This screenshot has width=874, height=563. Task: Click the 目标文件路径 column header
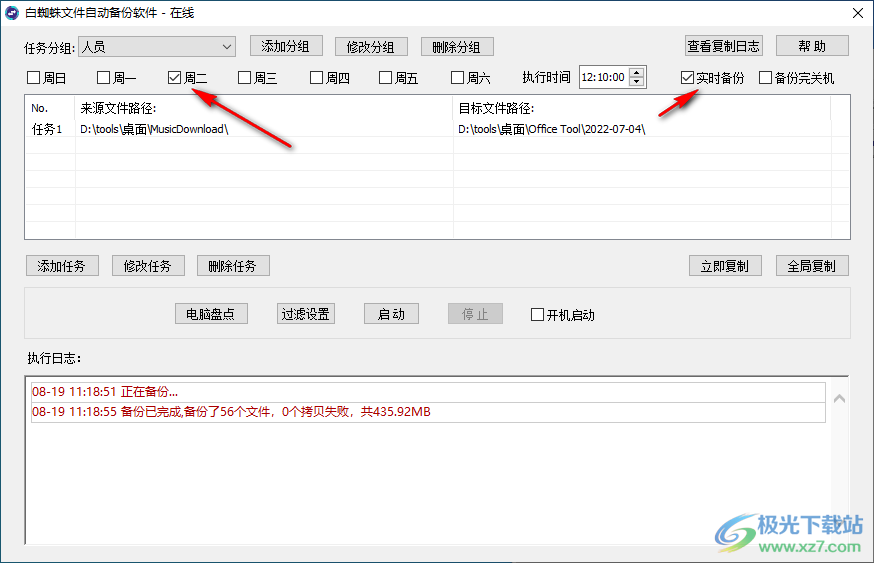click(642, 108)
